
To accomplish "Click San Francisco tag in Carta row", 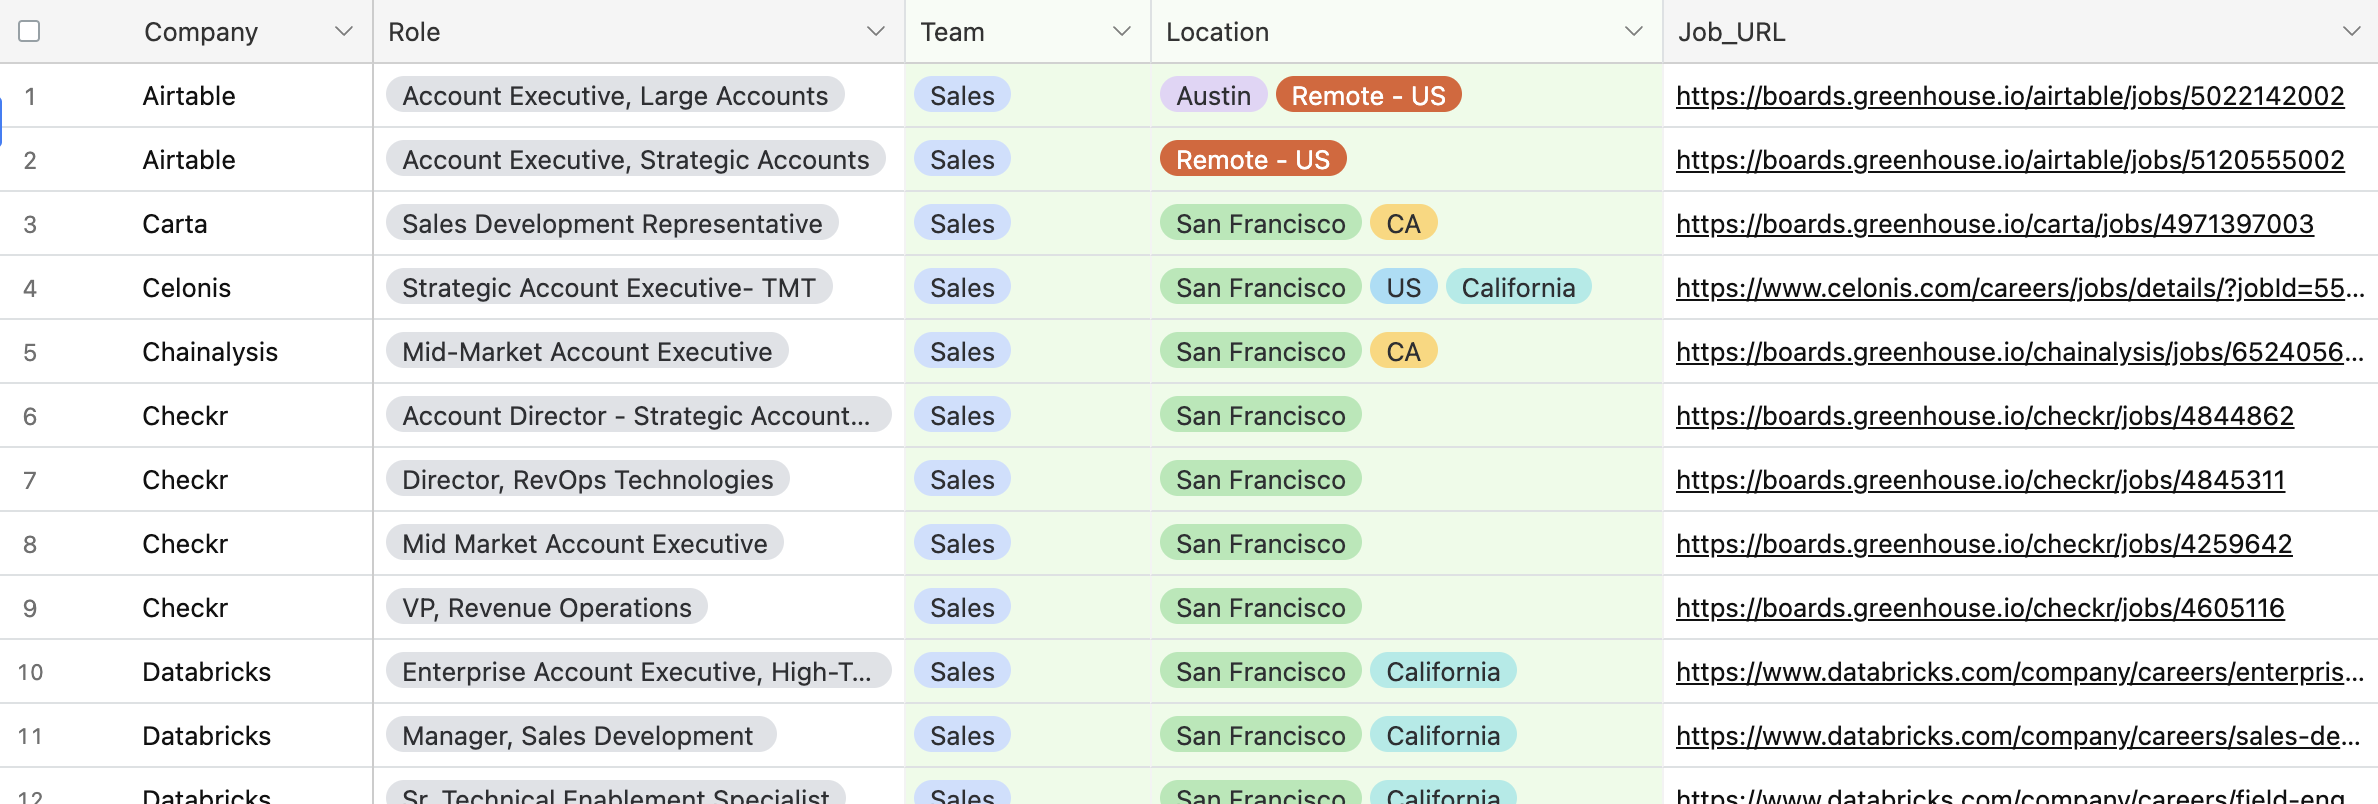I will tap(1260, 223).
